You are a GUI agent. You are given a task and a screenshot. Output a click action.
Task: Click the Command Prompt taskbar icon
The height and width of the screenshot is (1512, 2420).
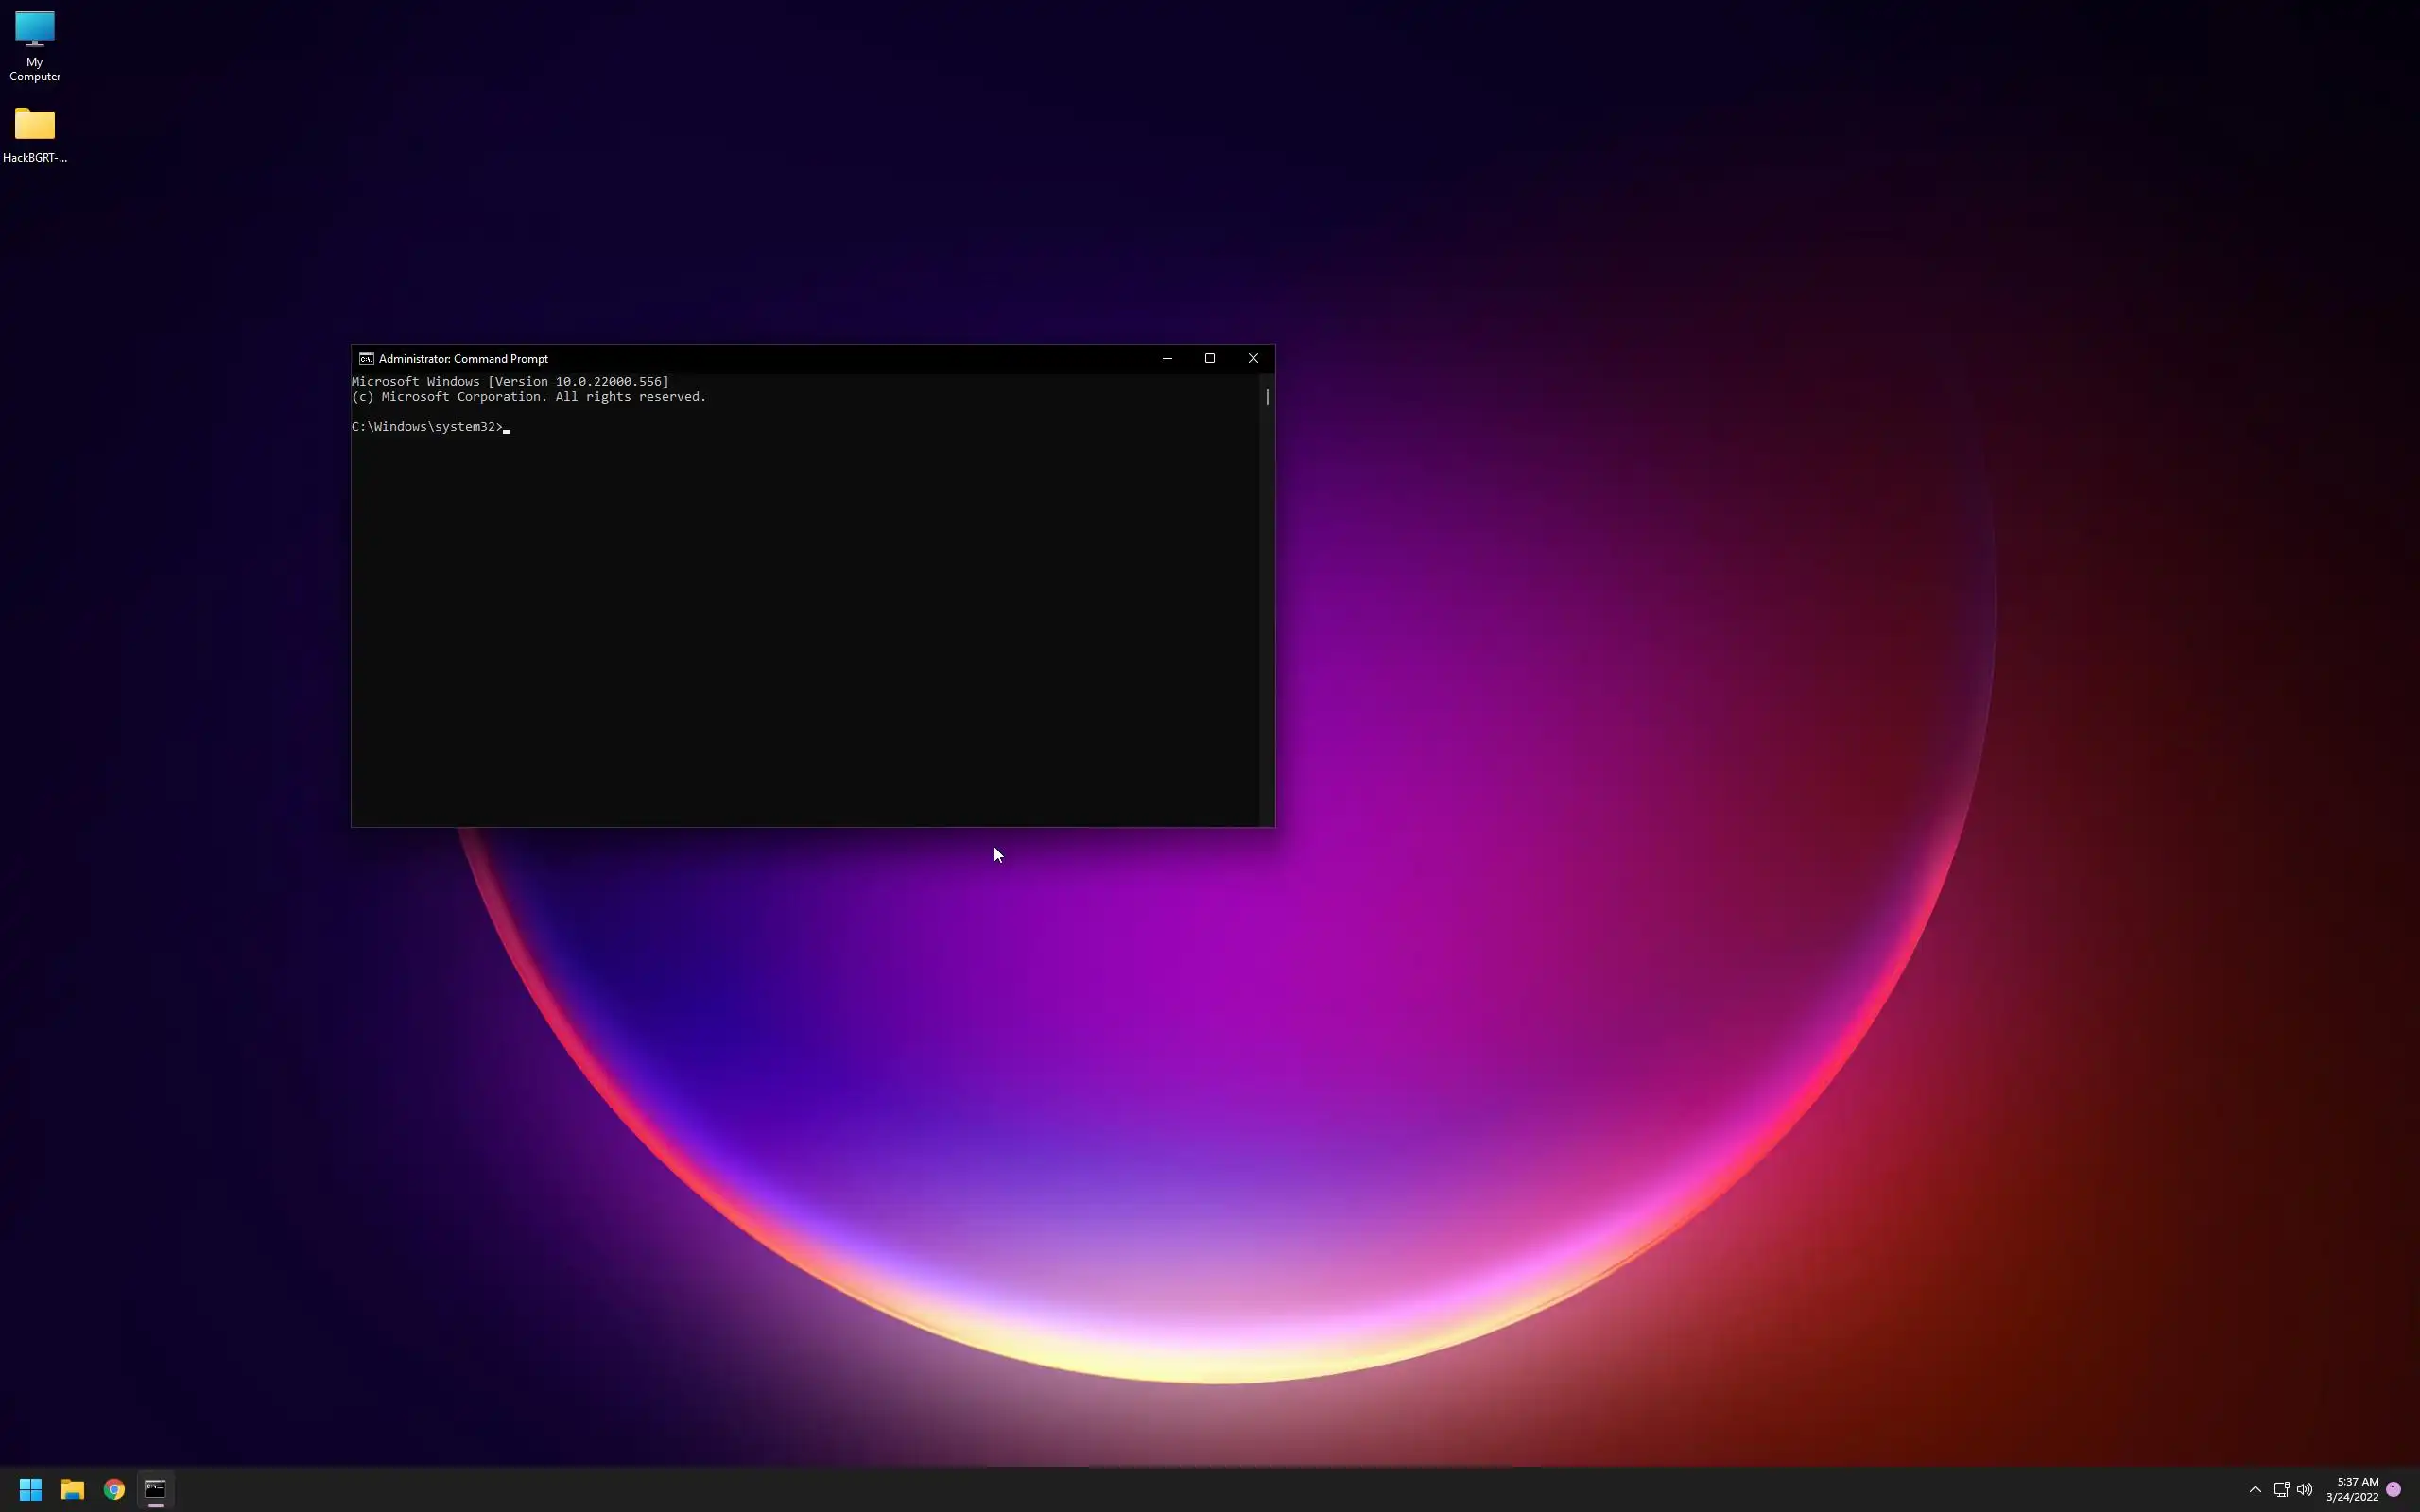tap(155, 1489)
